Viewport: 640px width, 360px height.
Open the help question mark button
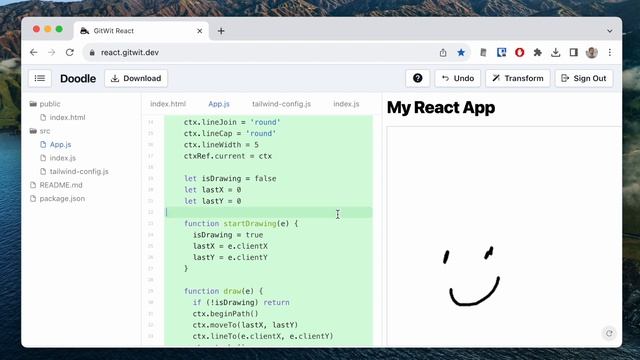[x=417, y=78]
